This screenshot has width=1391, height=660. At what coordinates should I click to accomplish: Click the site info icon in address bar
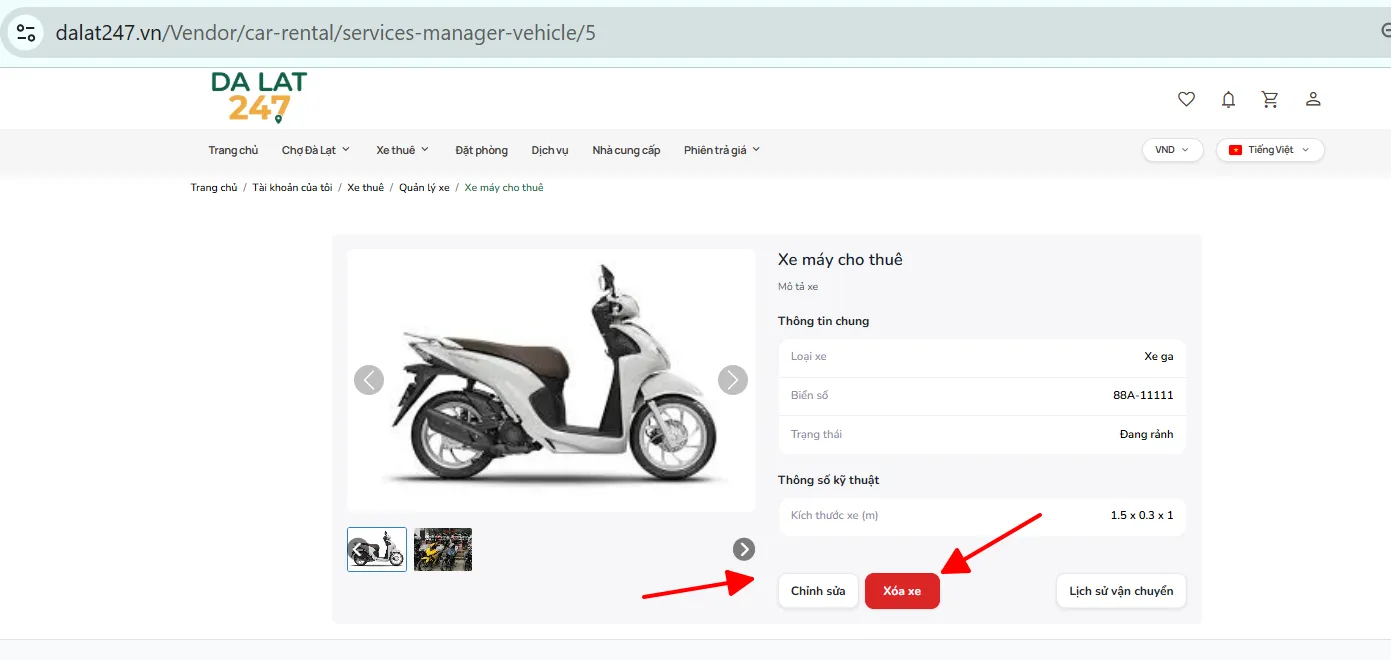[x=25, y=32]
